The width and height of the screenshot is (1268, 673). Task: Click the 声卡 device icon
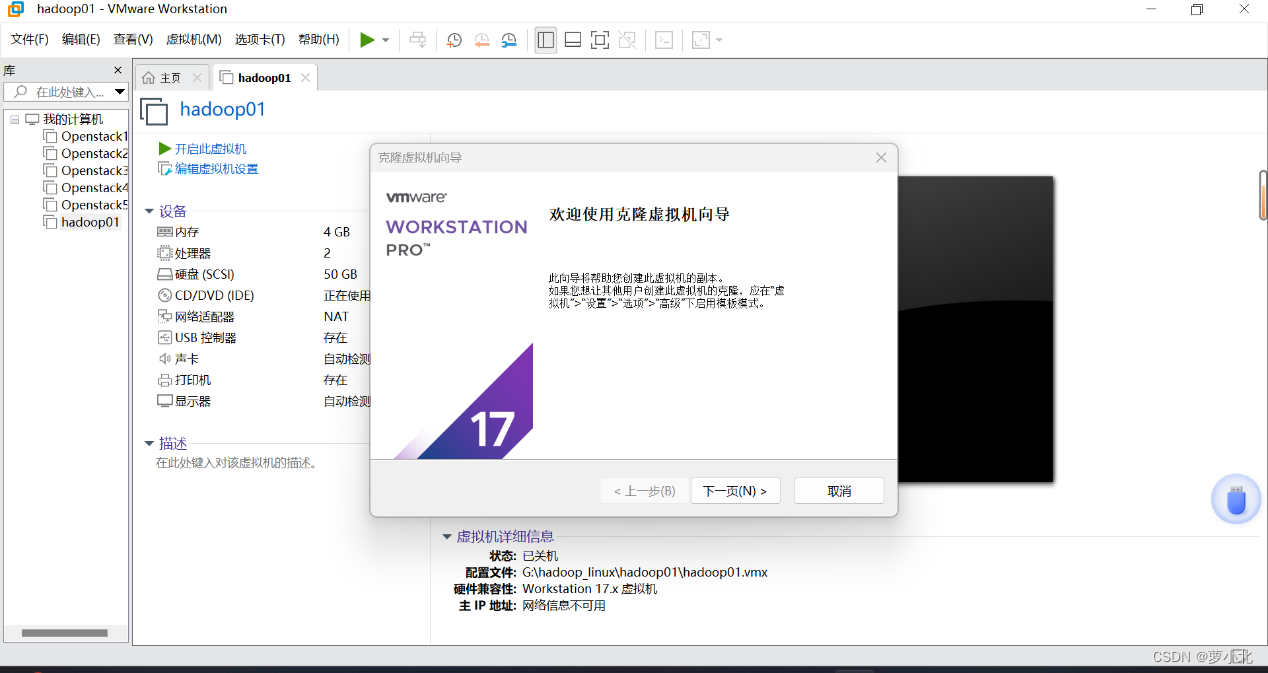coord(165,359)
